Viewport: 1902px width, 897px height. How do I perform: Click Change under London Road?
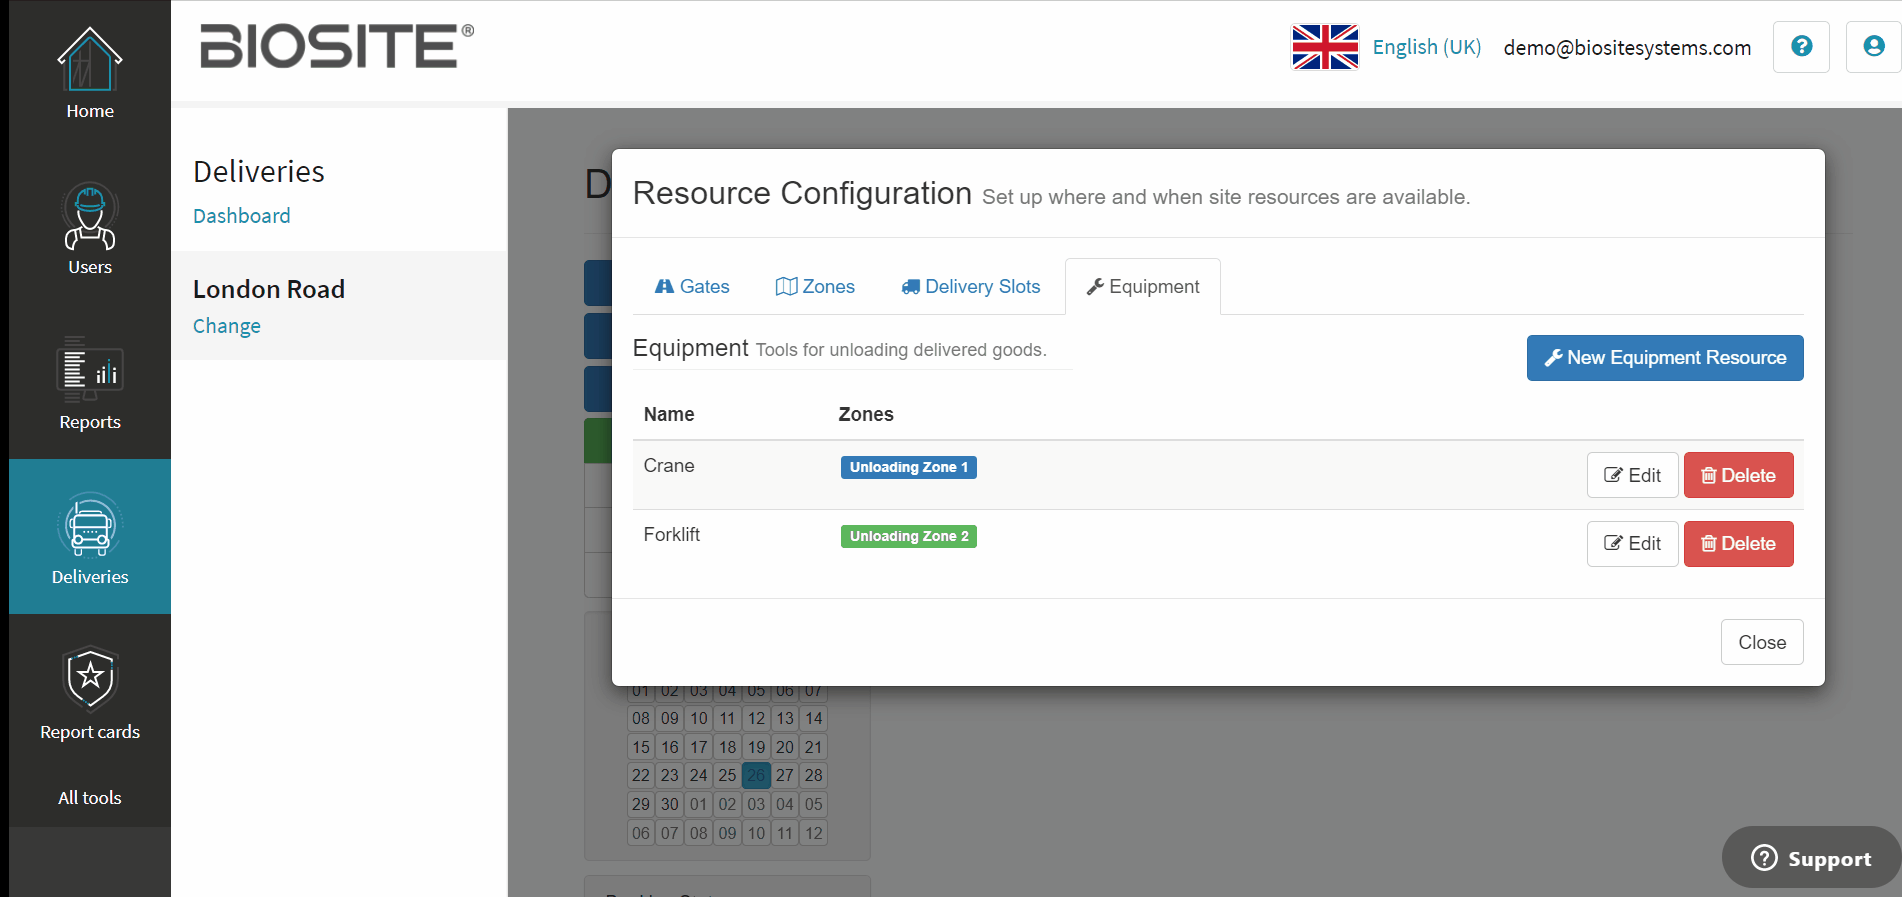click(x=227, y=326)
